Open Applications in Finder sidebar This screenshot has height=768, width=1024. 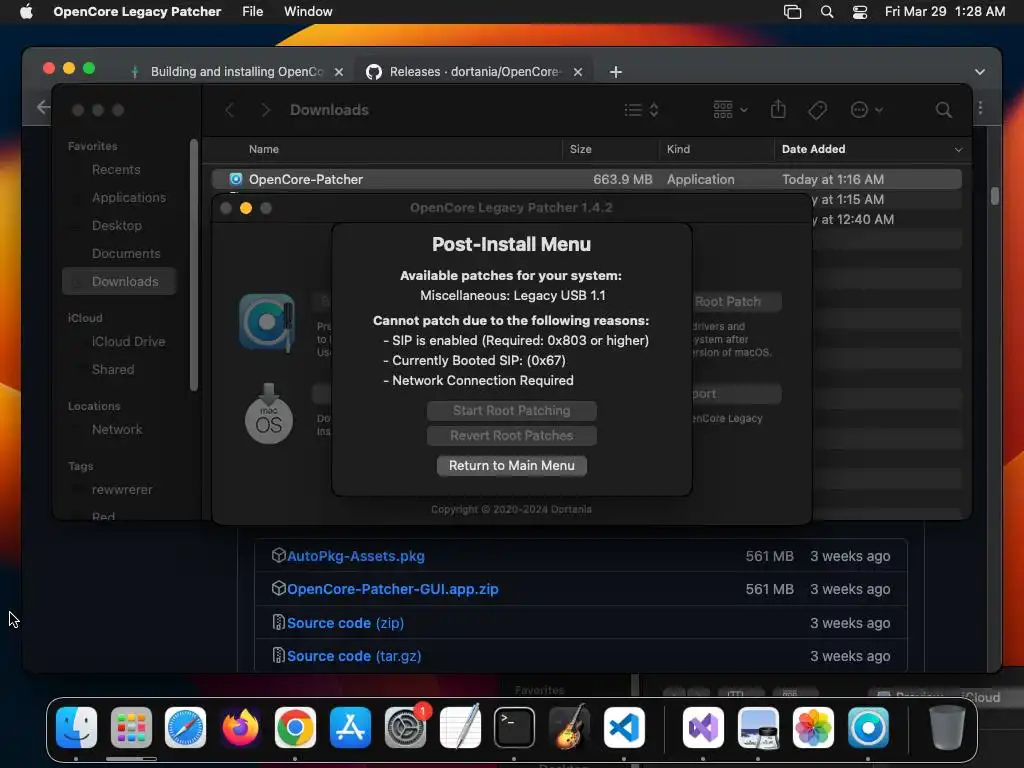tap(129, 197)
